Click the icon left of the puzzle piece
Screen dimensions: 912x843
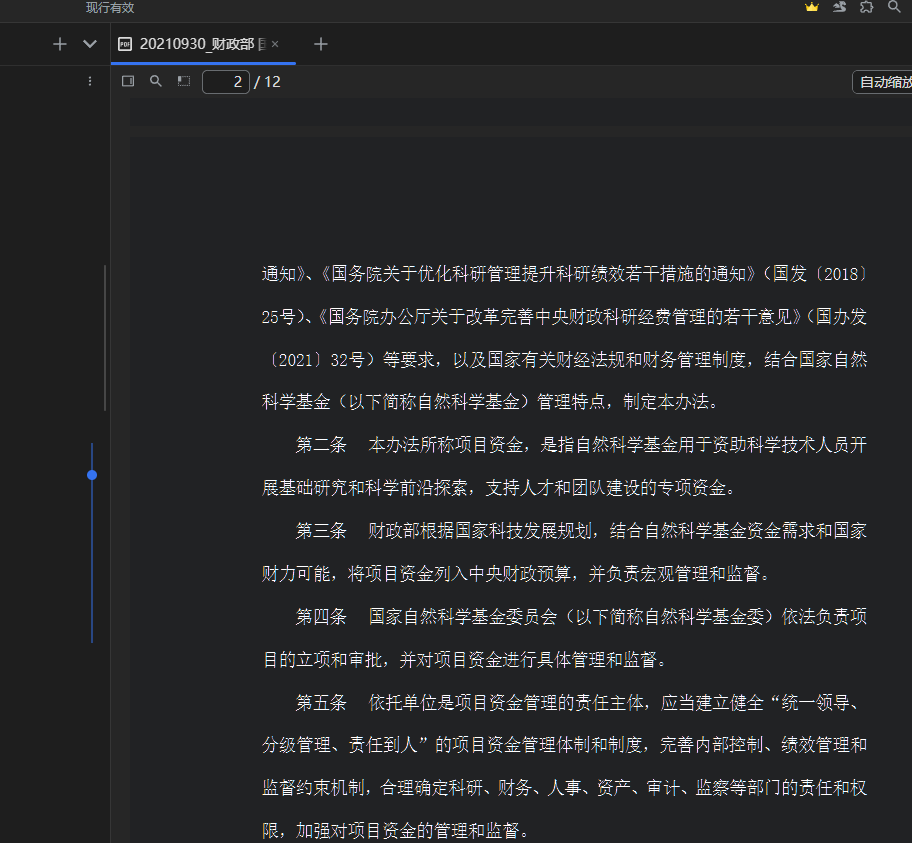click(840, 7)
